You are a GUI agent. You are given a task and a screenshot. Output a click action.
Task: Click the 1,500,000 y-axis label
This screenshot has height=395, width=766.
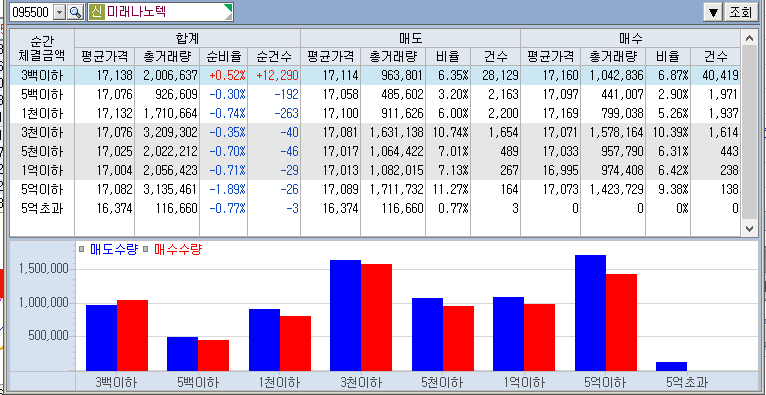coord(43,269)
